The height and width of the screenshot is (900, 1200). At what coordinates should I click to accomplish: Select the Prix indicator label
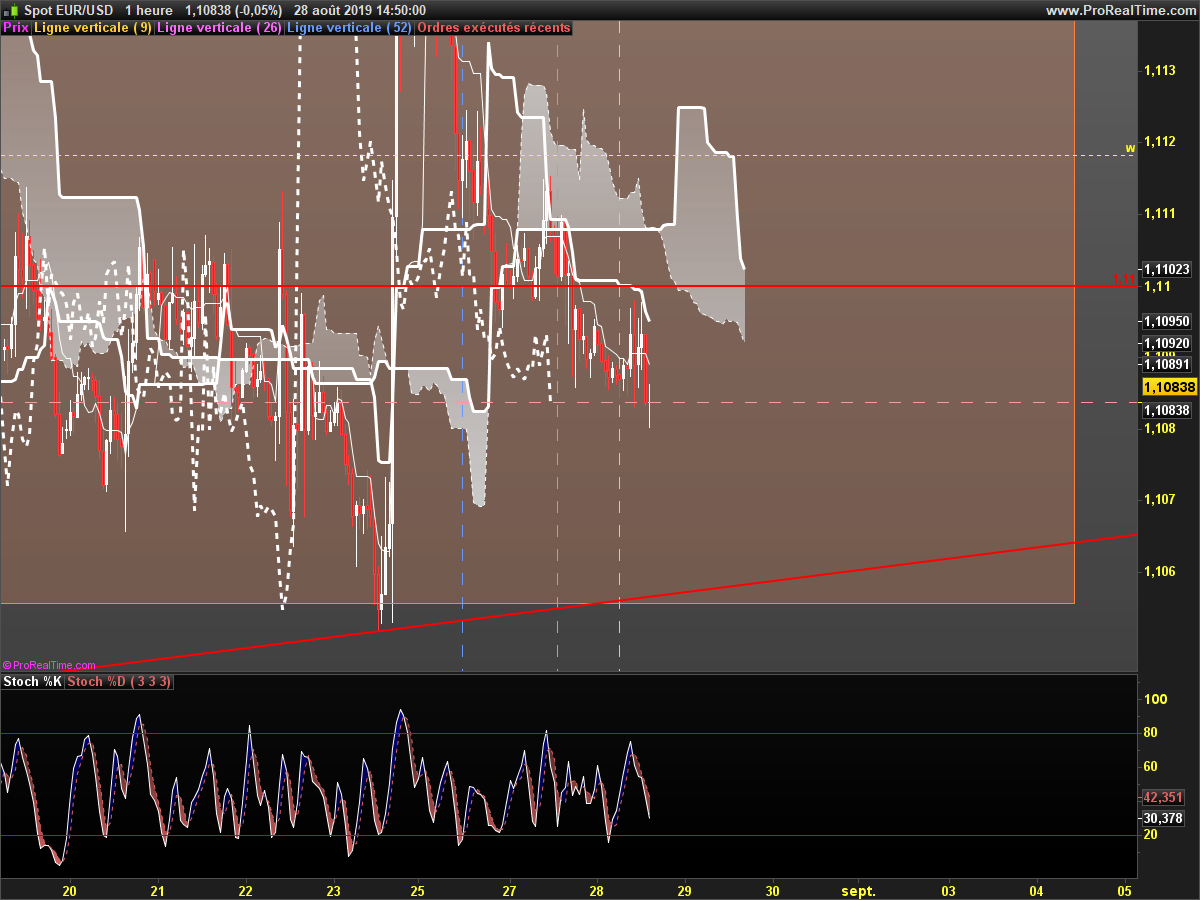point(16,28)
